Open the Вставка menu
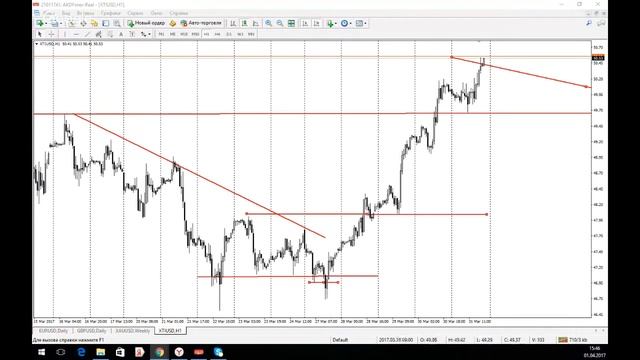This screenshot has width=640, height=360. tap(85, 13)
